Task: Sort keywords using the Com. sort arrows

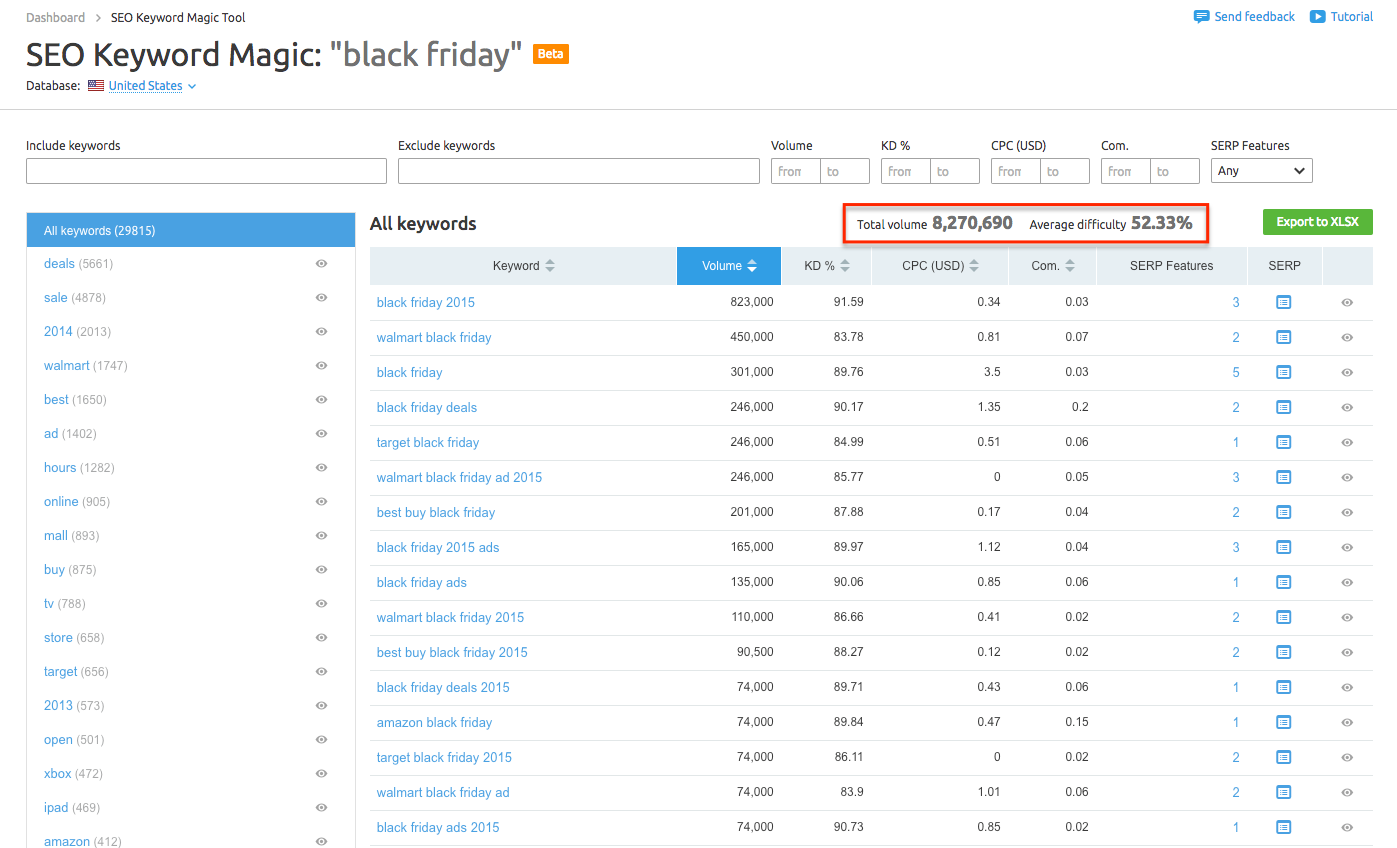Action: [x=1072, y=265]
